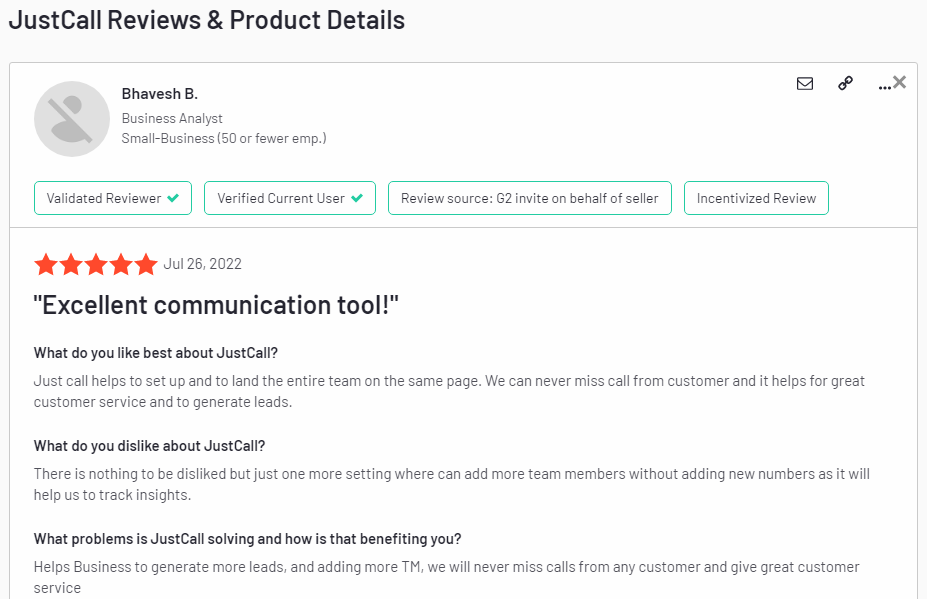Screen dimensions: 927x599
Task: Copy review link via chain icon
Action: tap(845, 83)
